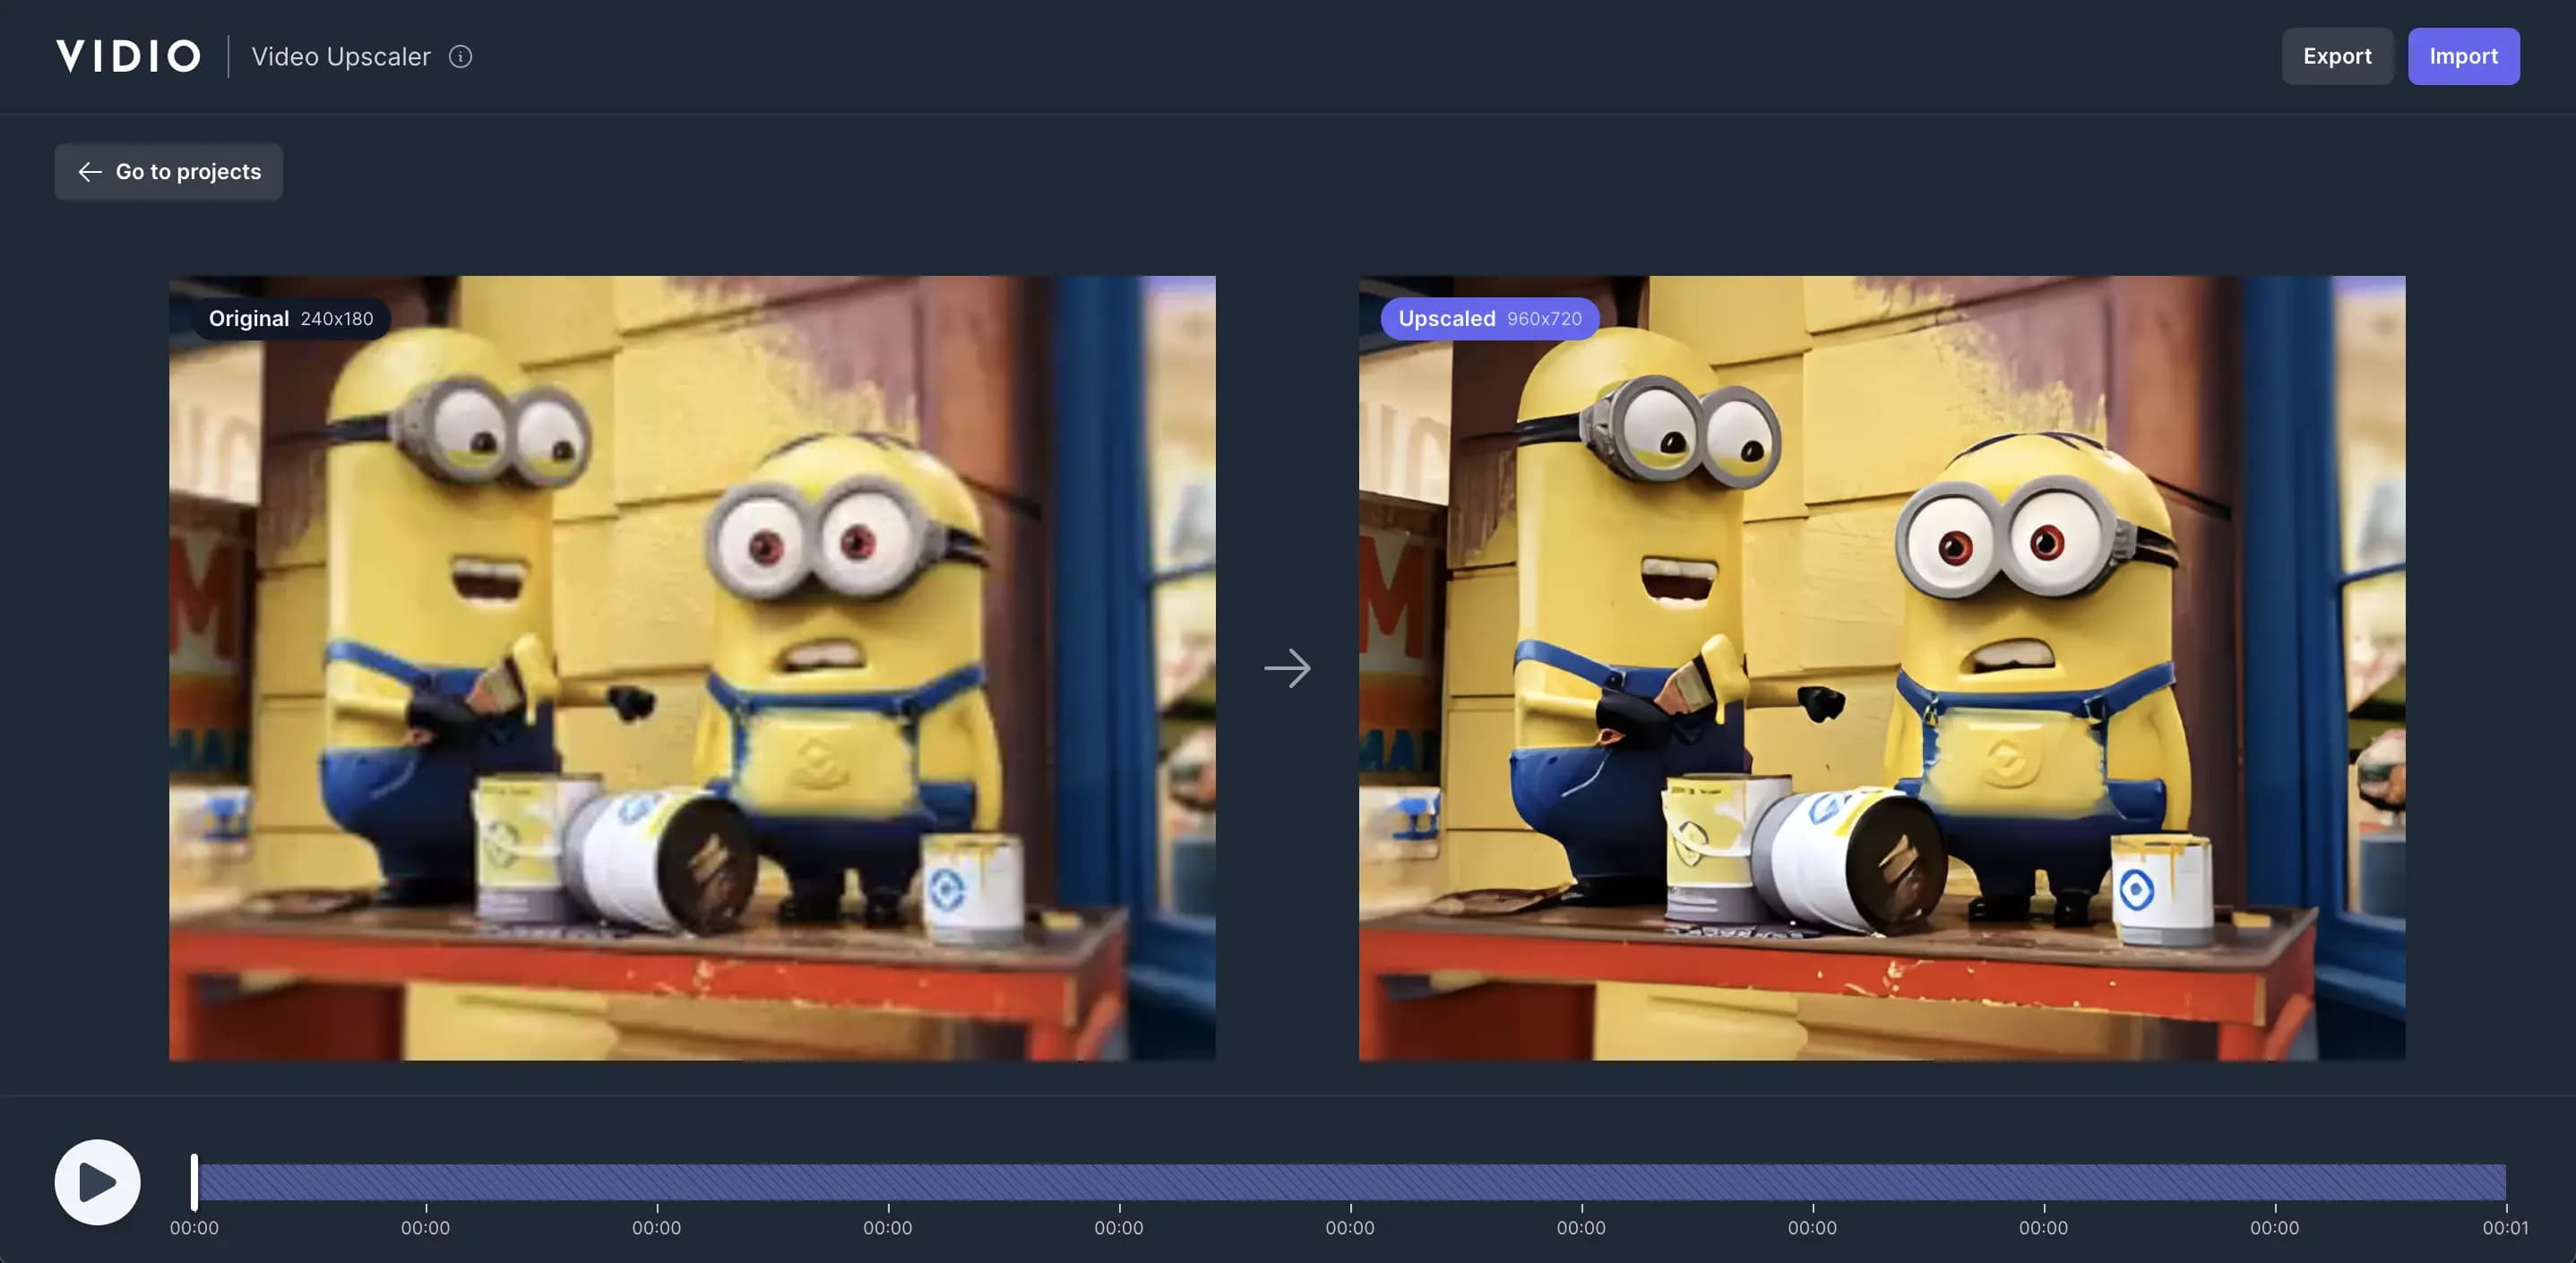Screen dimensions: 2576x1263
Task: Click the Video Upscaler title label
Action: [341, 56]
